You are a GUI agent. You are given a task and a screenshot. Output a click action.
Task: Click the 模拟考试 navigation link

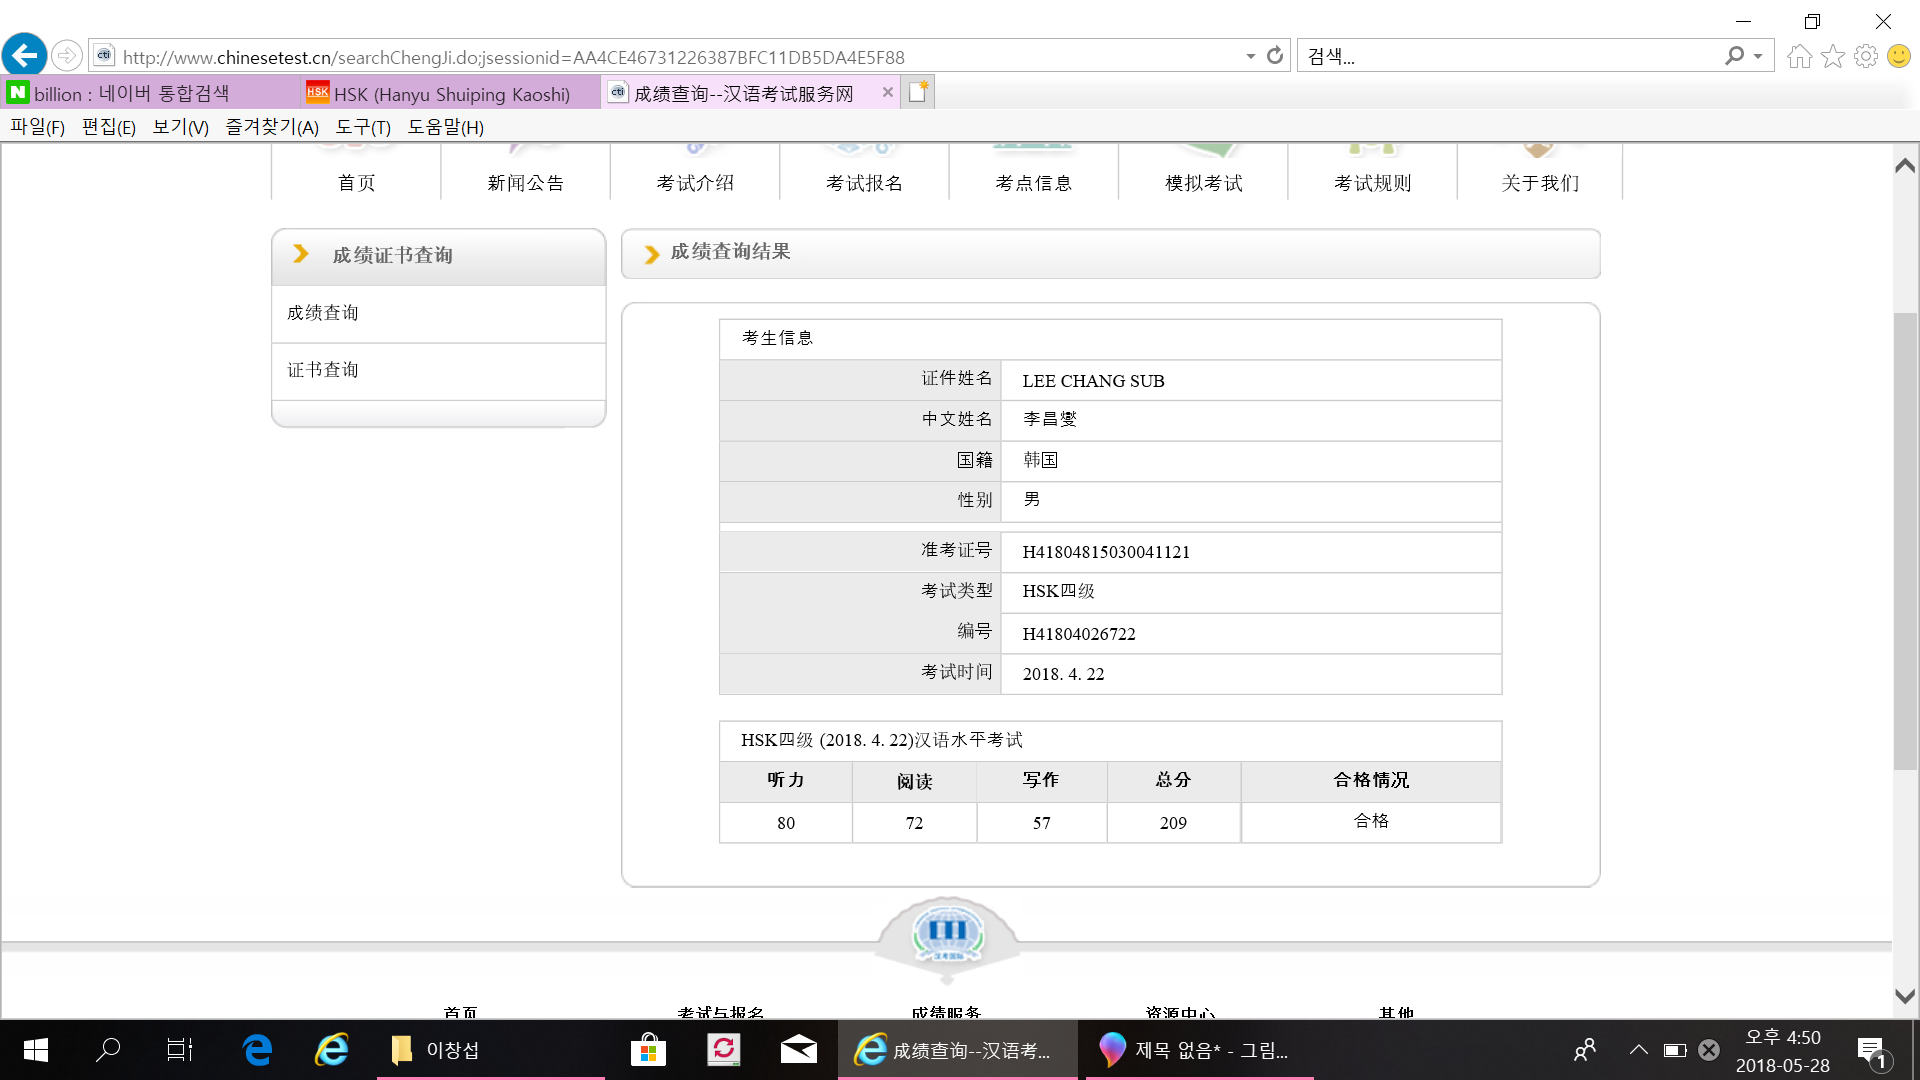tap(1203, 183)
